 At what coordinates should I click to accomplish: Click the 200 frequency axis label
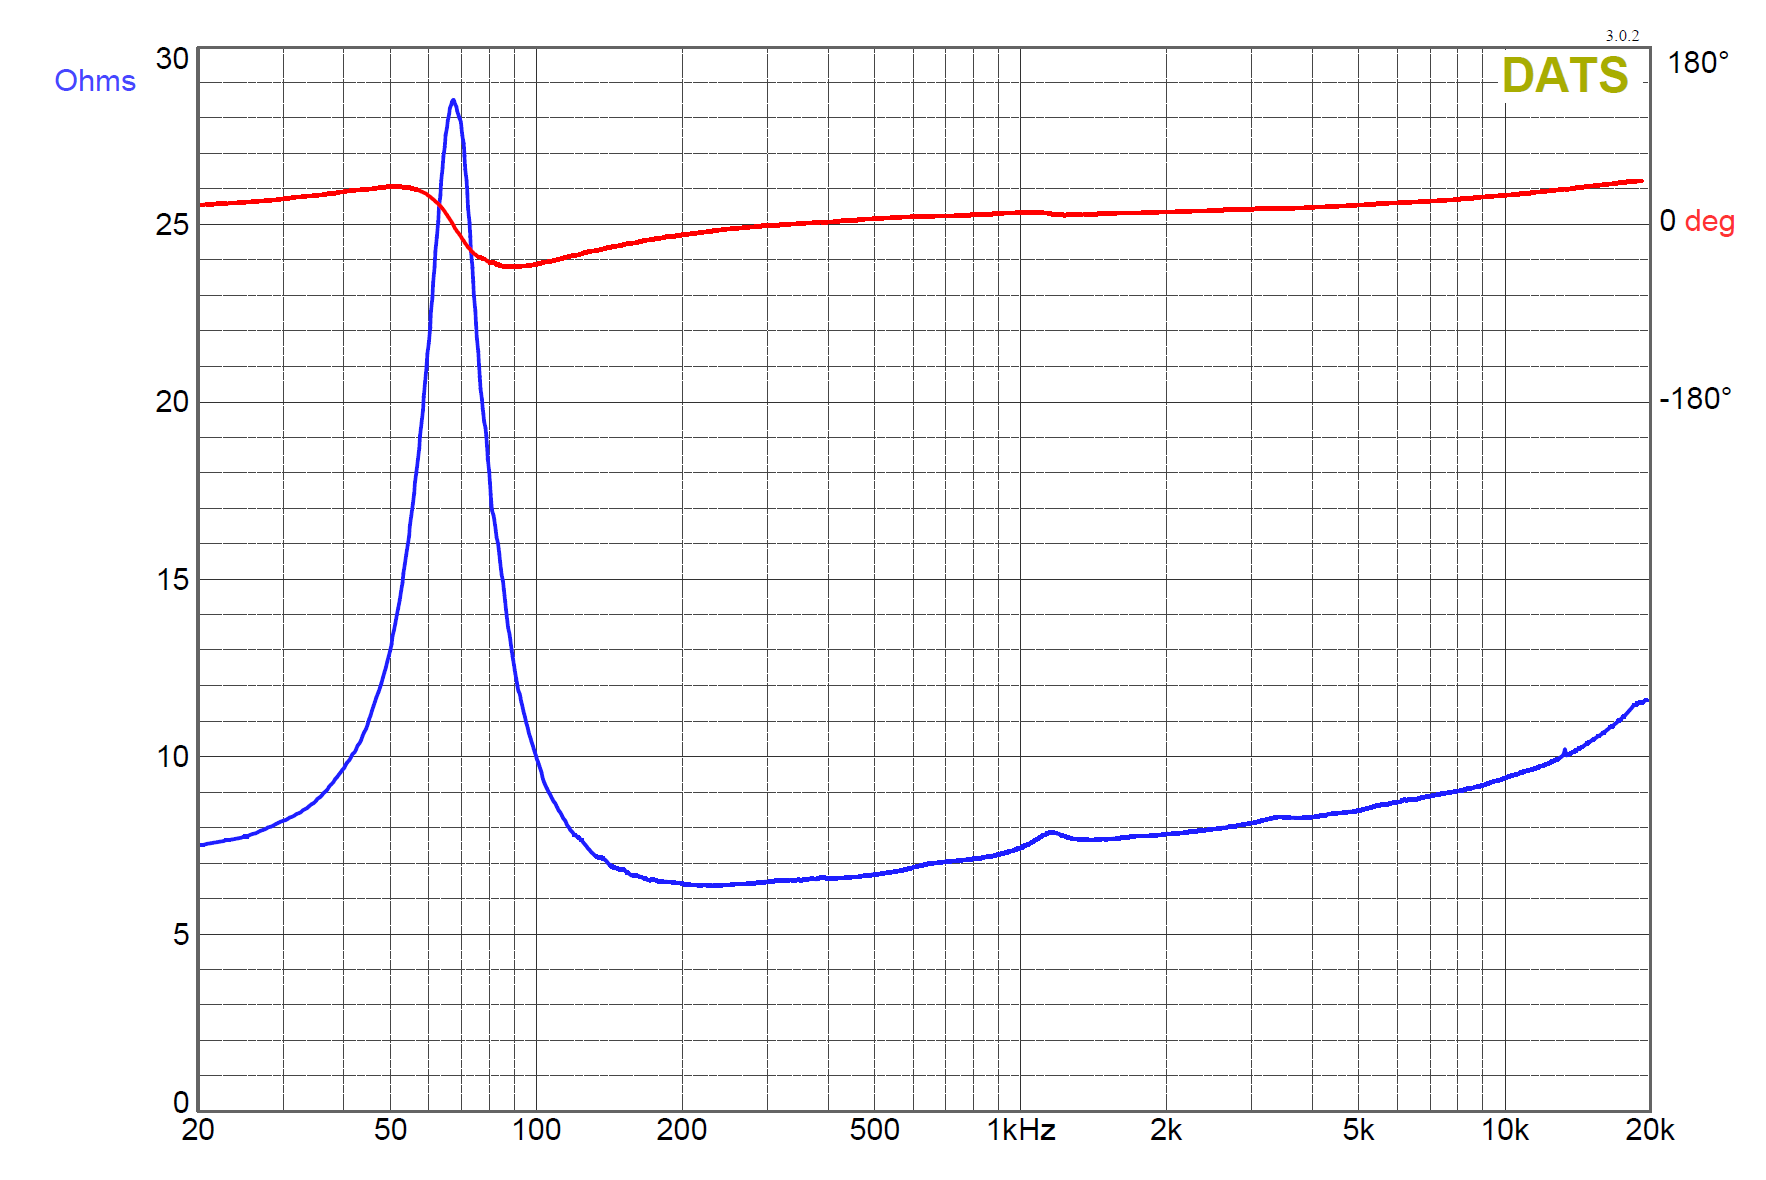pos(682,1130)
